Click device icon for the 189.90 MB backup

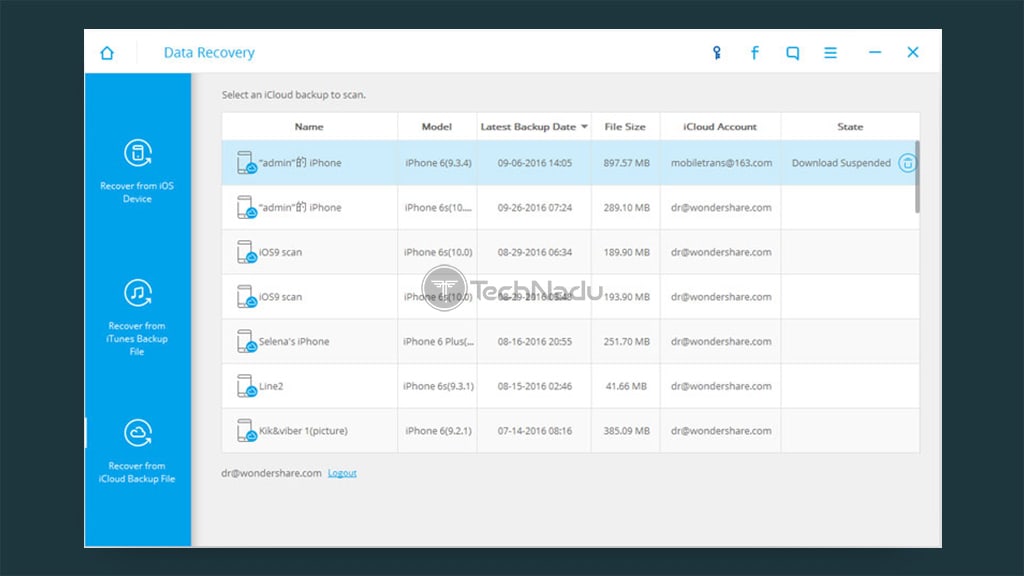tap(246, 252)
